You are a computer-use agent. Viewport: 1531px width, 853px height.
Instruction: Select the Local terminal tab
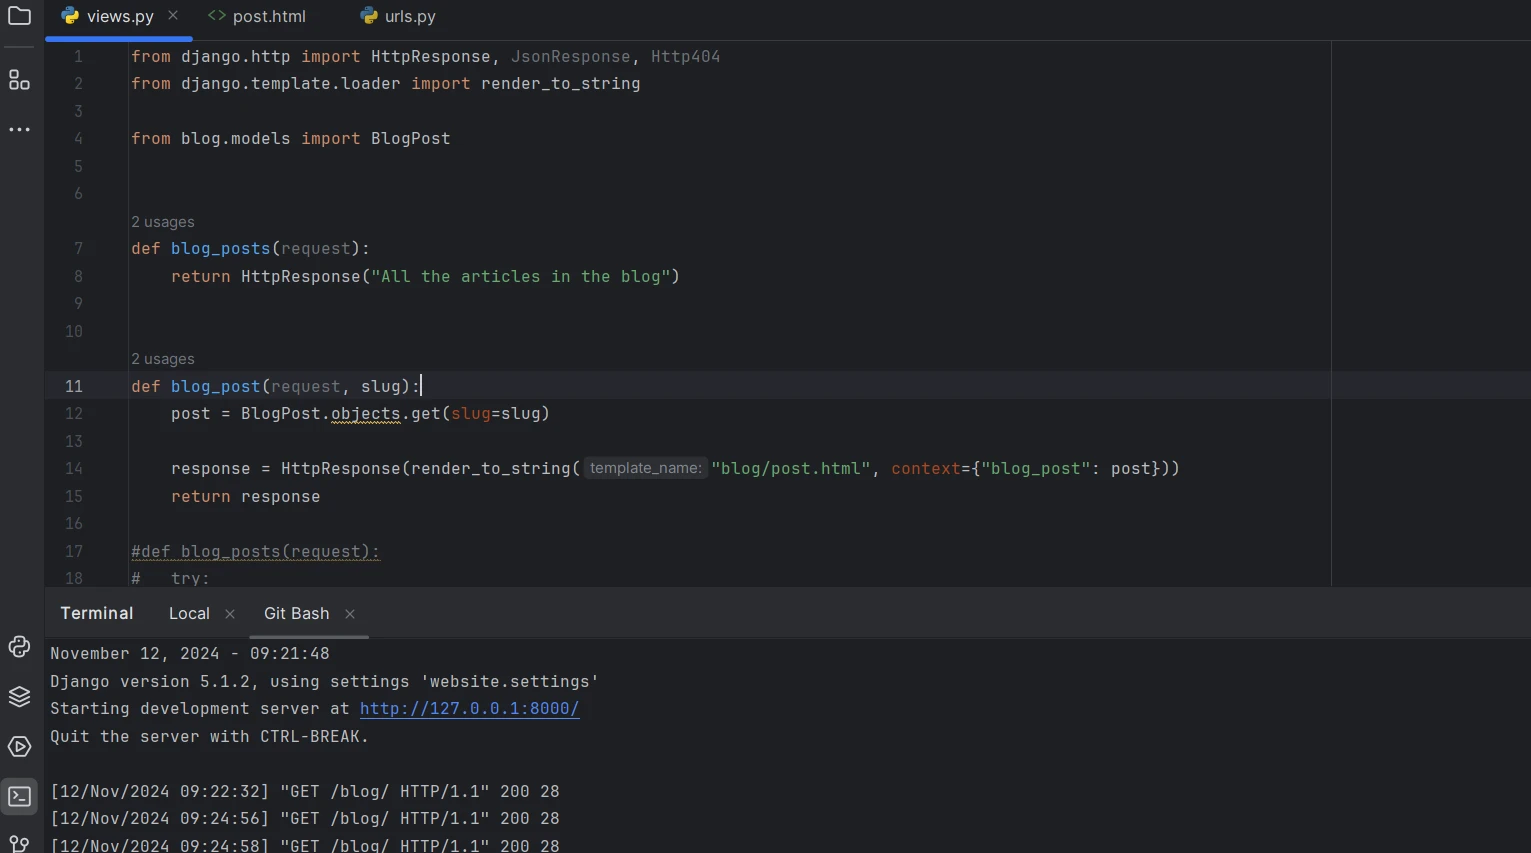point(189,614)
